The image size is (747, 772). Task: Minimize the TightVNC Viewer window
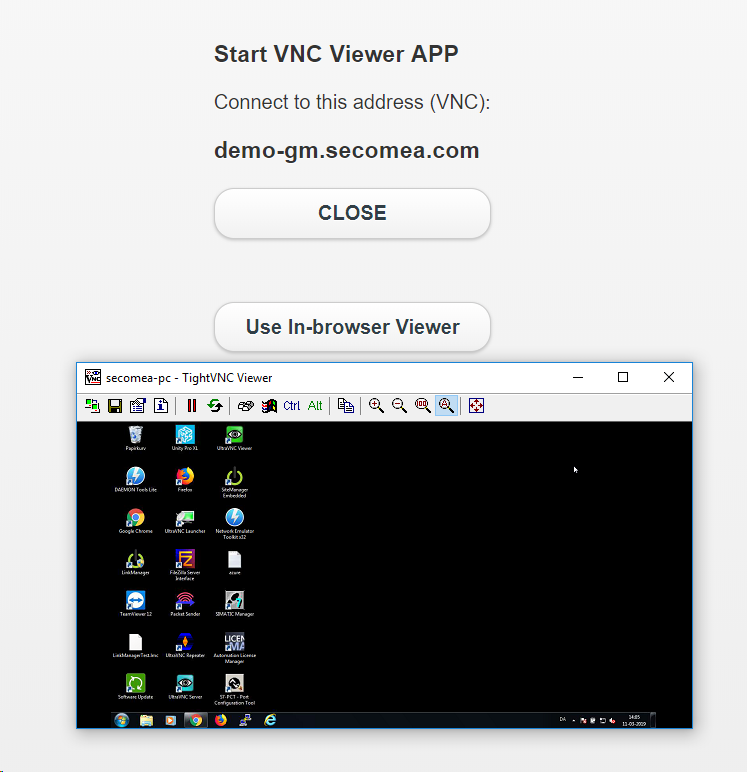pos(578,377)
